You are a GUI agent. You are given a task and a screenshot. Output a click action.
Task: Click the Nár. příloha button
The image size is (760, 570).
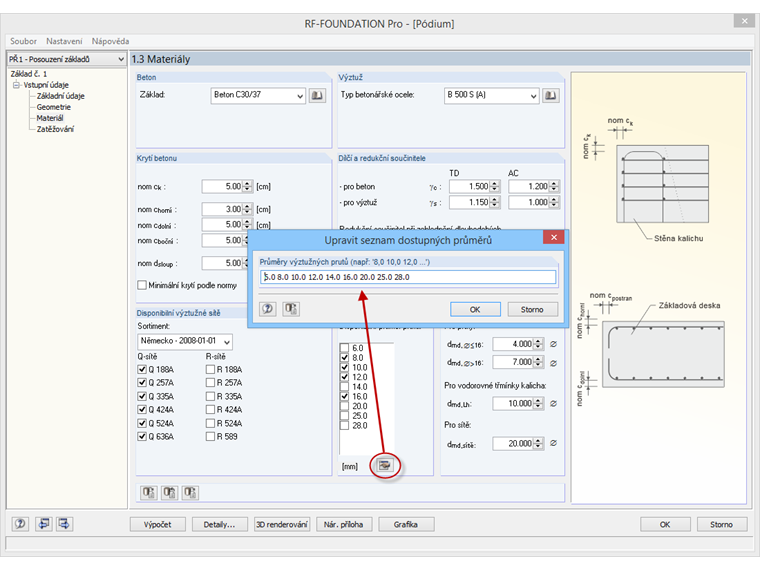pyautogui.click(x=344, y=524)
